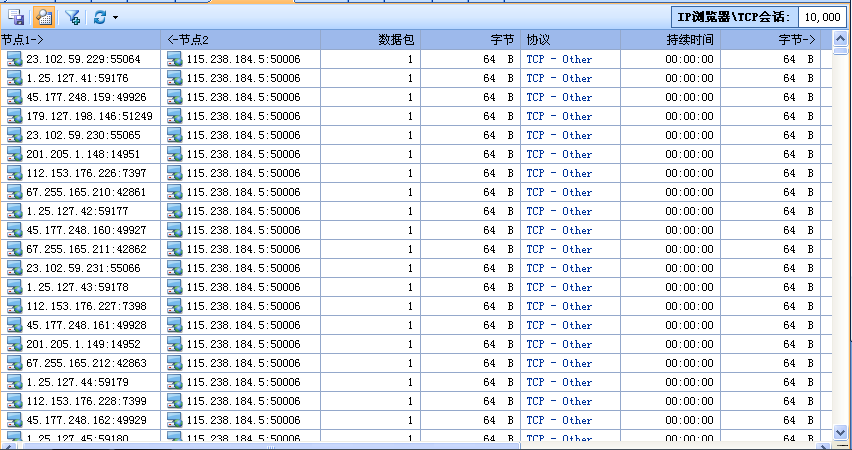Click node icon beside 201.205.1.148:14951
The height and width of the screenshot is (450, 852).
(15, 154)
